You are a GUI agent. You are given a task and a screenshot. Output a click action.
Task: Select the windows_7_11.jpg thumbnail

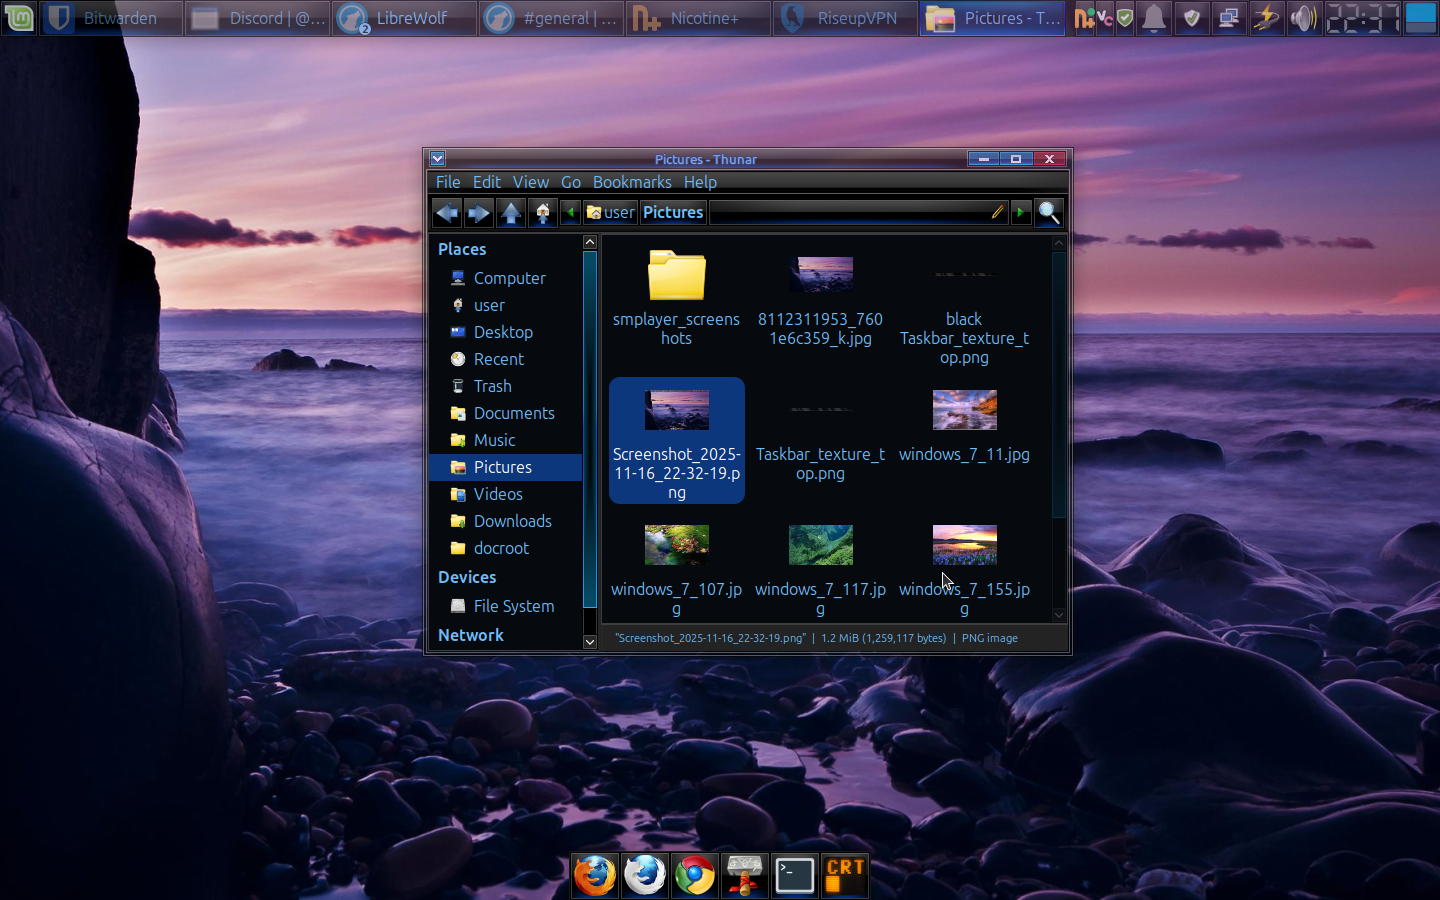pyautogui.click(x=964, y=411)
